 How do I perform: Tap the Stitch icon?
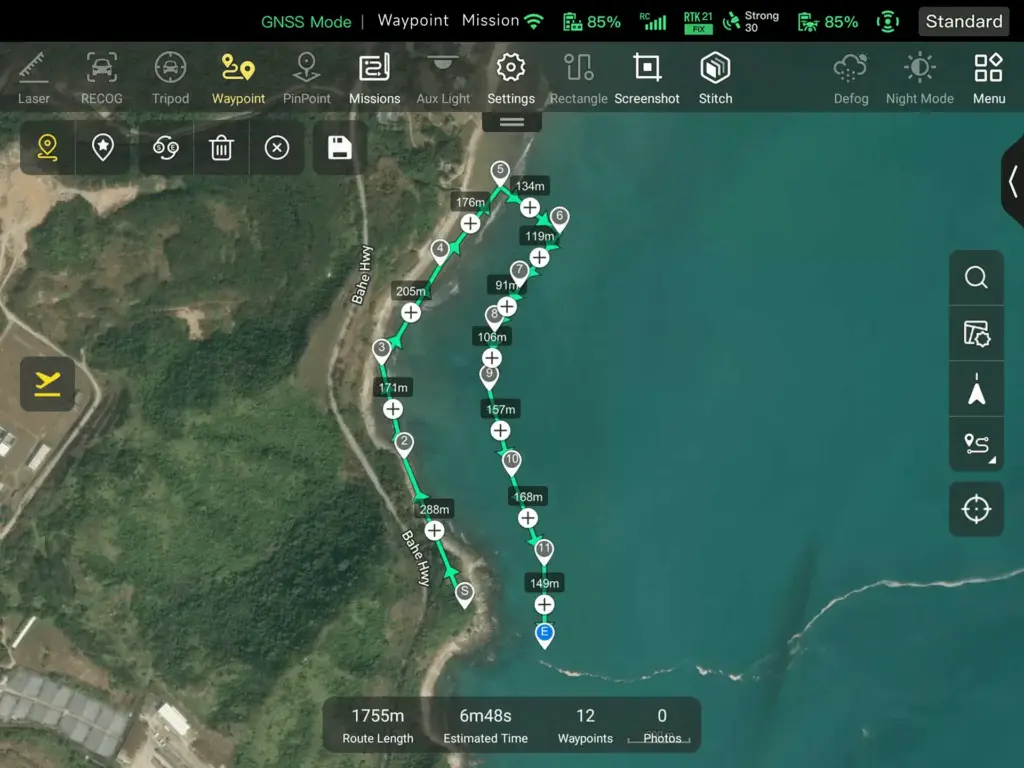click(x=715, y=78)
